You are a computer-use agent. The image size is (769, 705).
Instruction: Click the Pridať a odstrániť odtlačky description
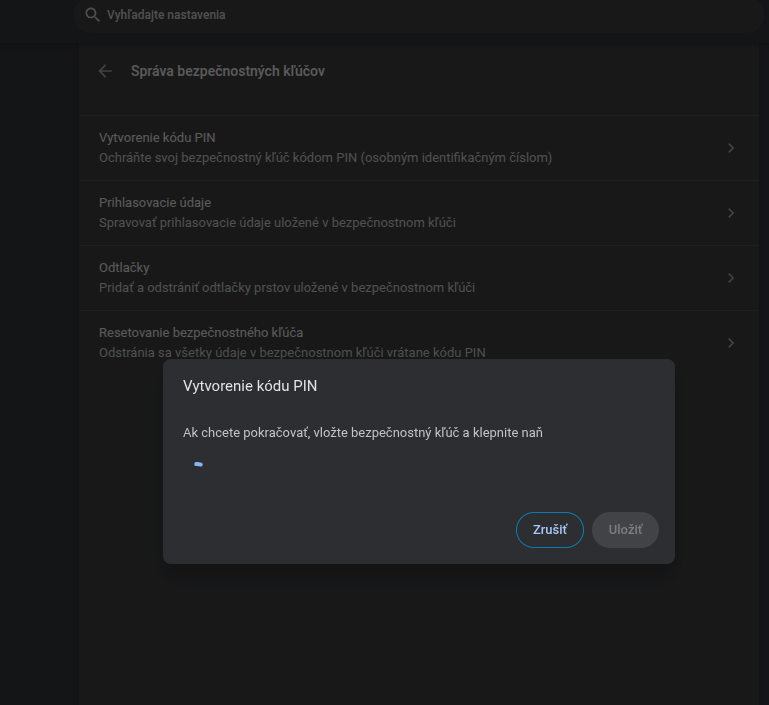(287, 288)
